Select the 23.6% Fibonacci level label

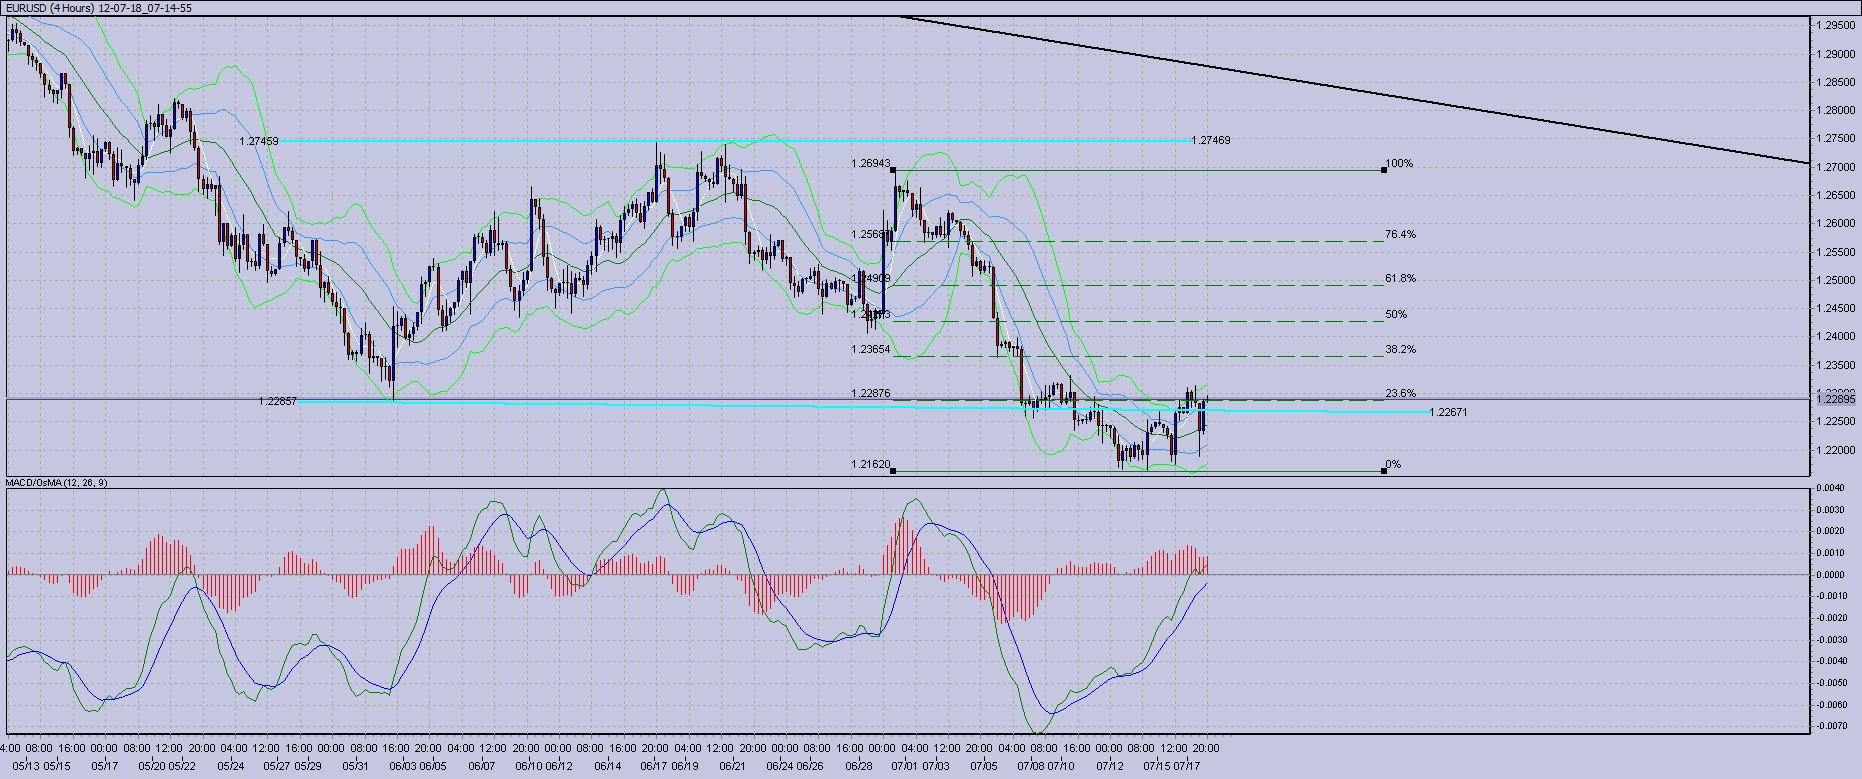tap(1400, 393)
